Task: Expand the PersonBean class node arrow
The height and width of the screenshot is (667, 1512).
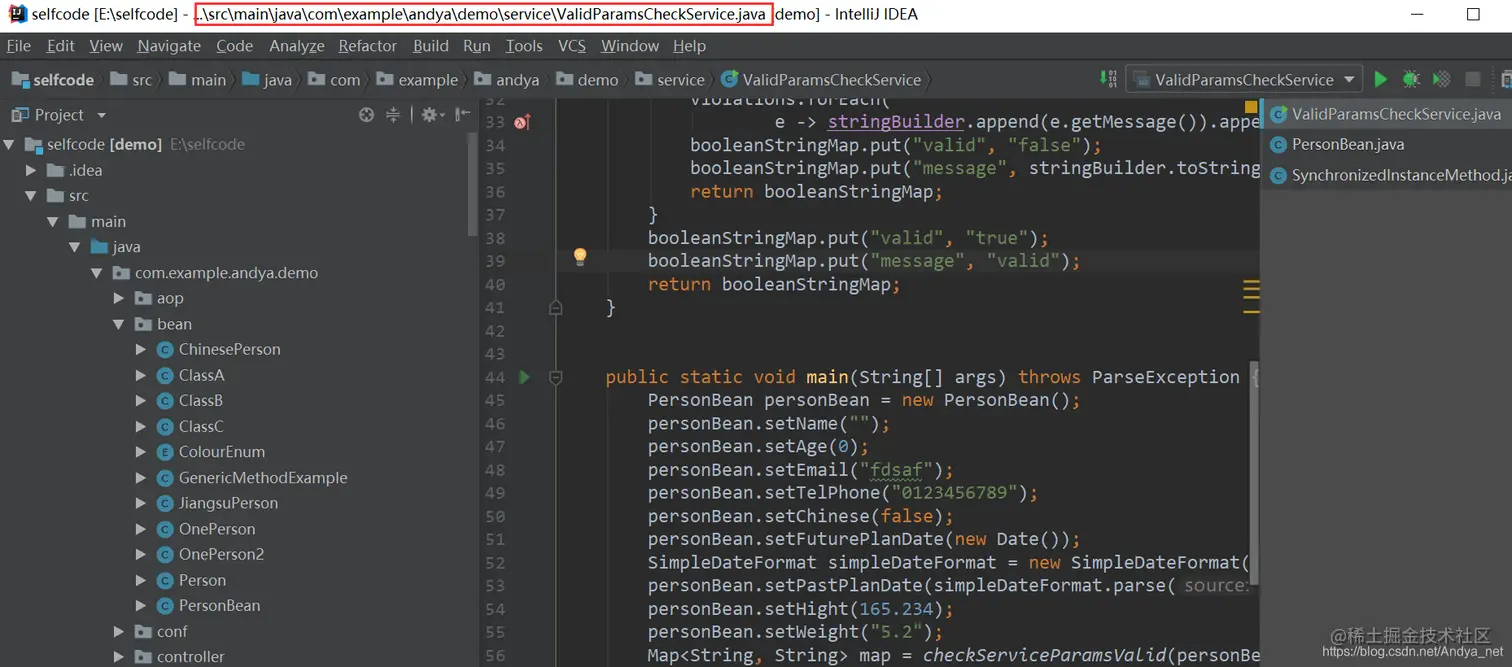Action: pos(141,606)
